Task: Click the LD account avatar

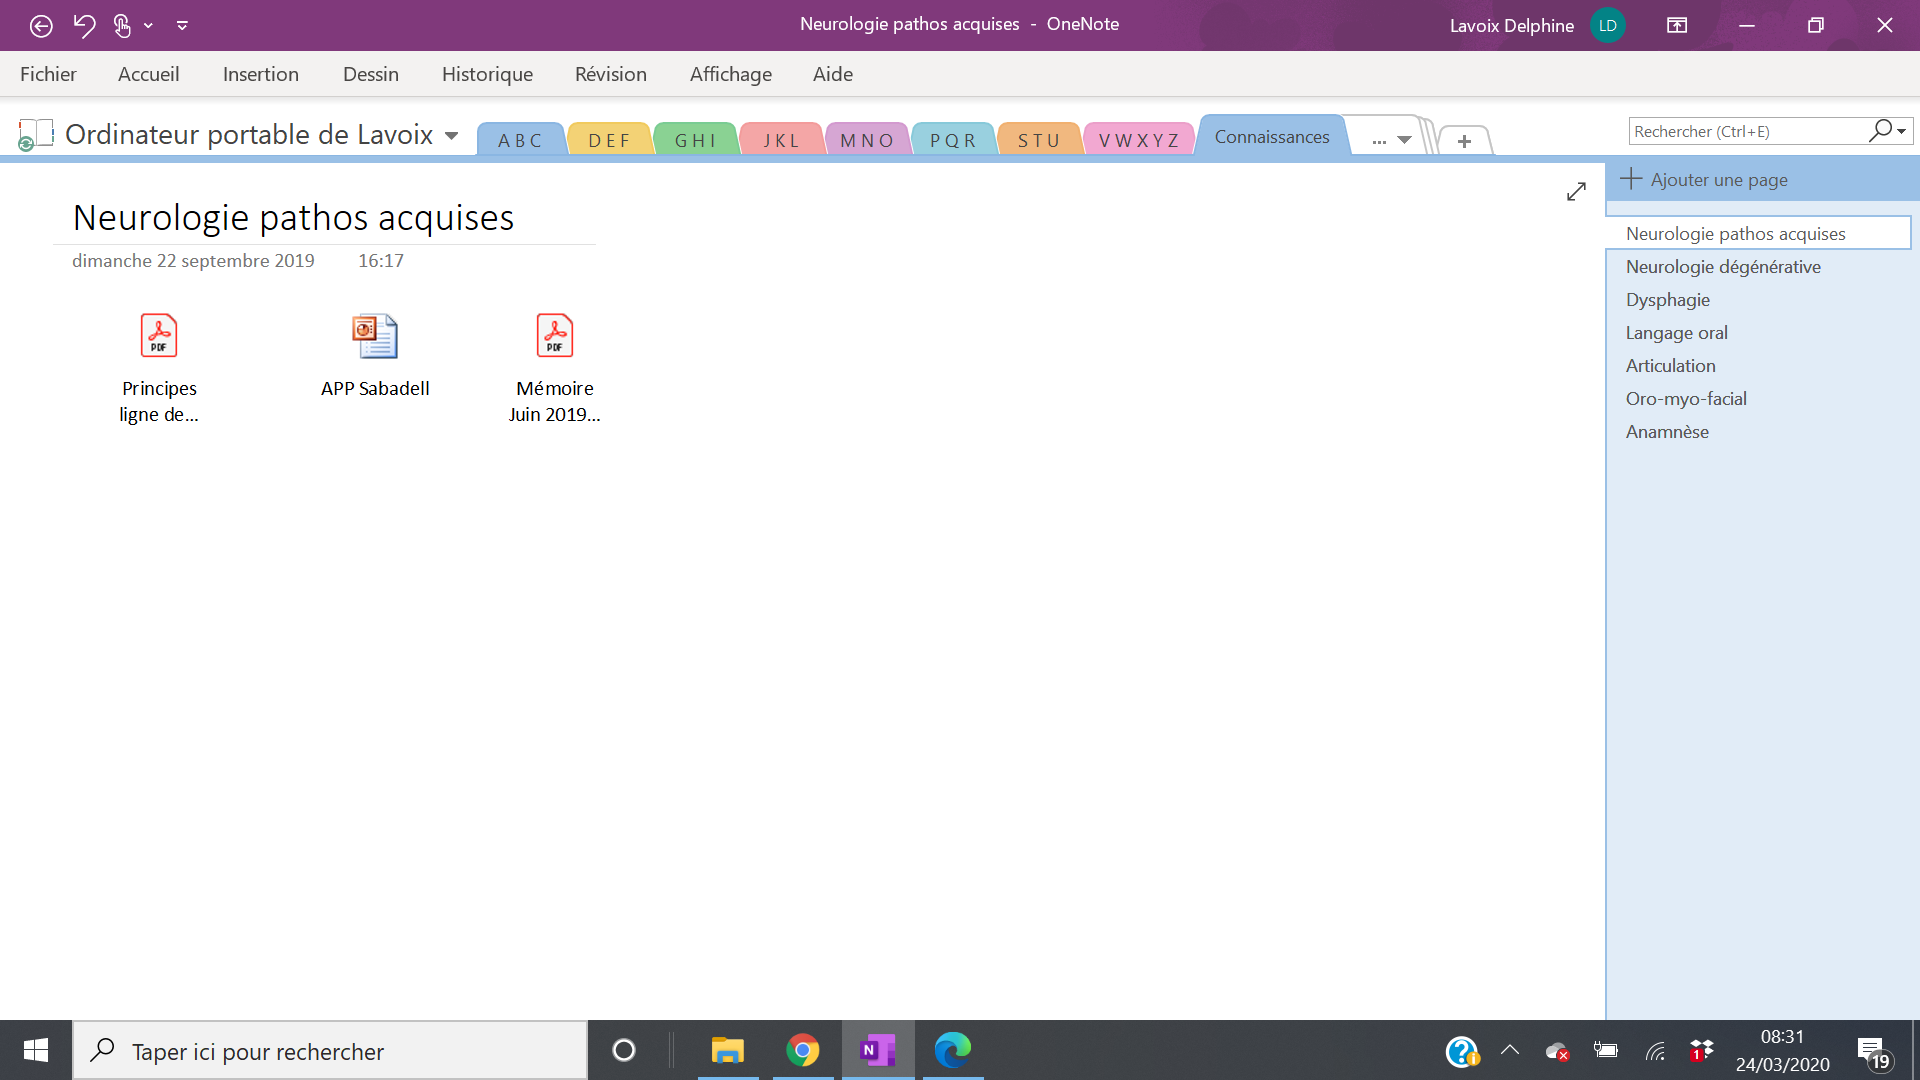Action: [x=1607, y=26]
